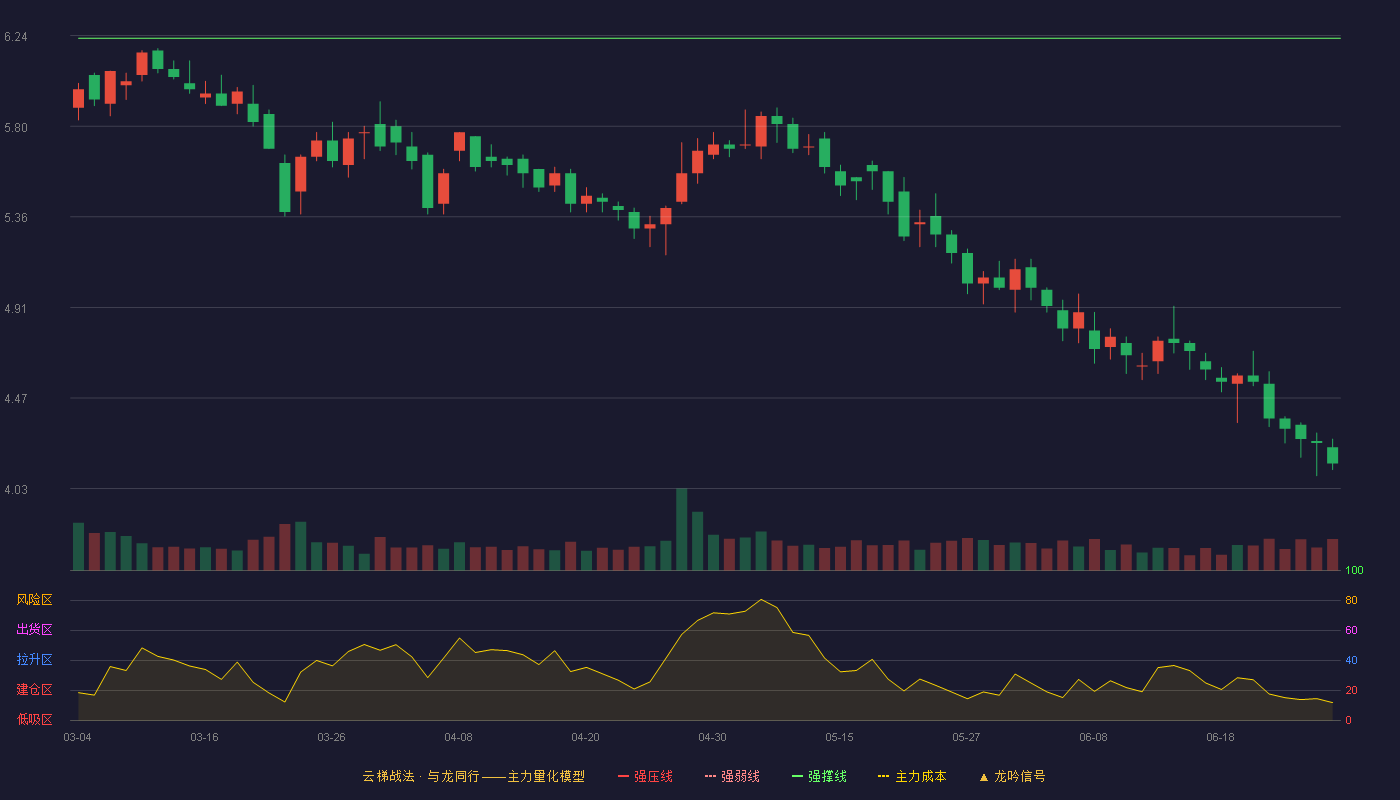Toggle the 强撑线 legend item
This screenshot has width=1400, height=800.
(819, 776)
